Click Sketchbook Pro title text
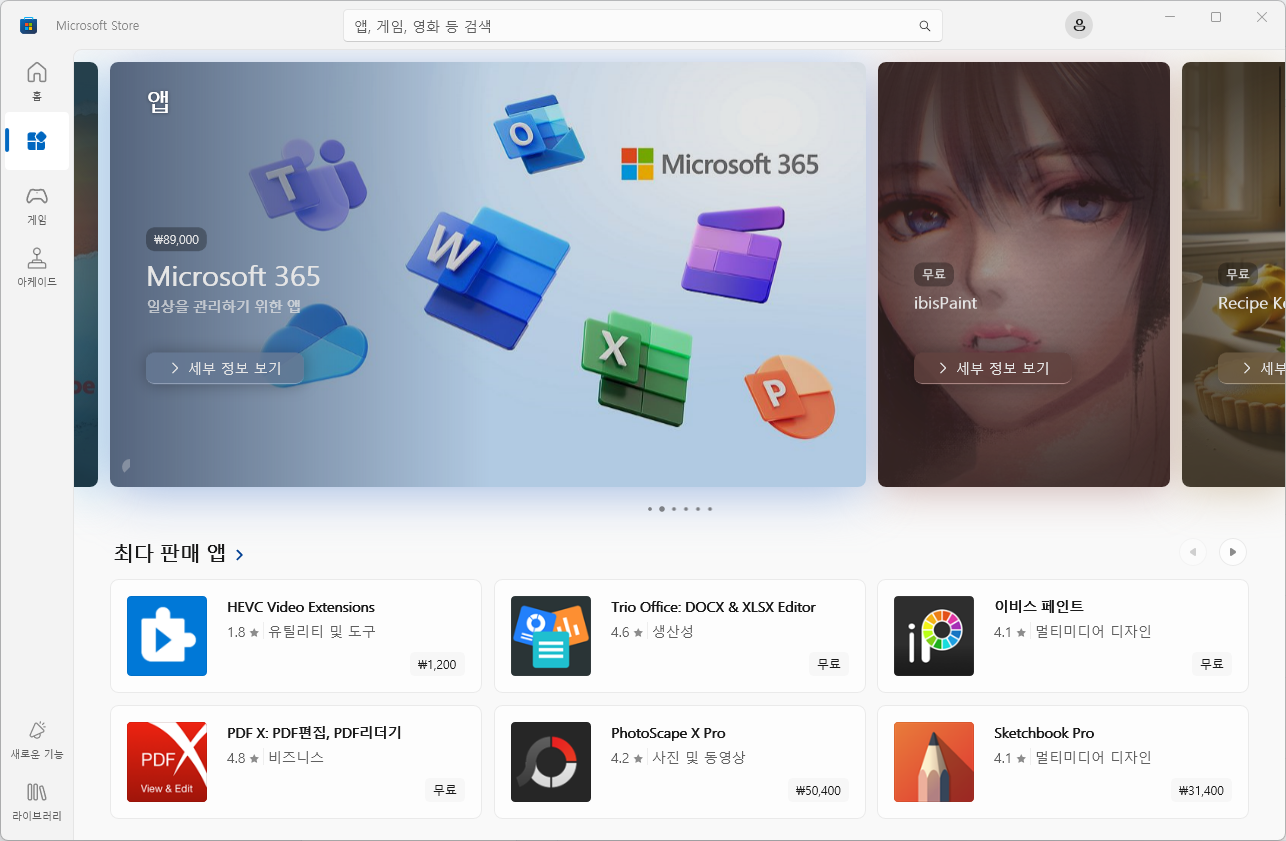The height and width of the screenshot is (841, 1286). click(1044, 733)
